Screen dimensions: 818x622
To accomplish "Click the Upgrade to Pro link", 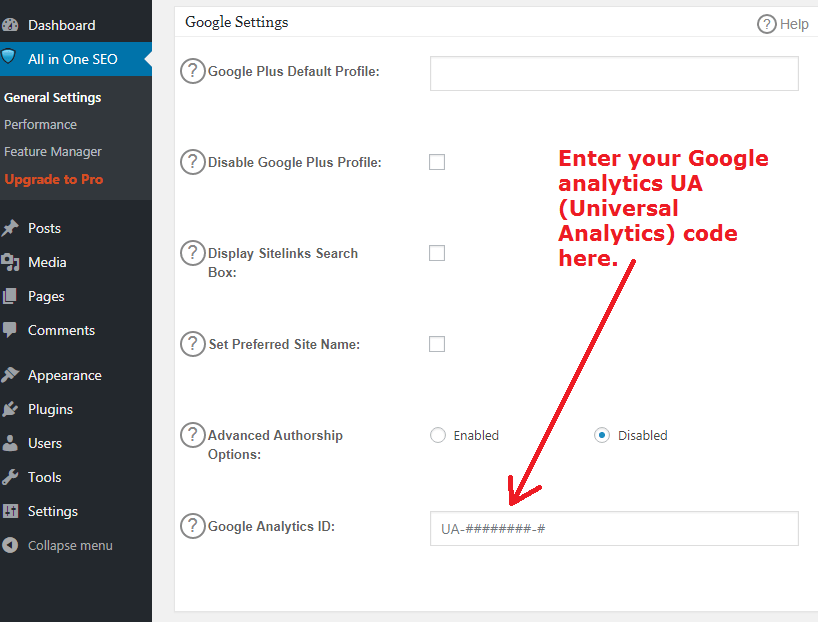I will 54,179.
